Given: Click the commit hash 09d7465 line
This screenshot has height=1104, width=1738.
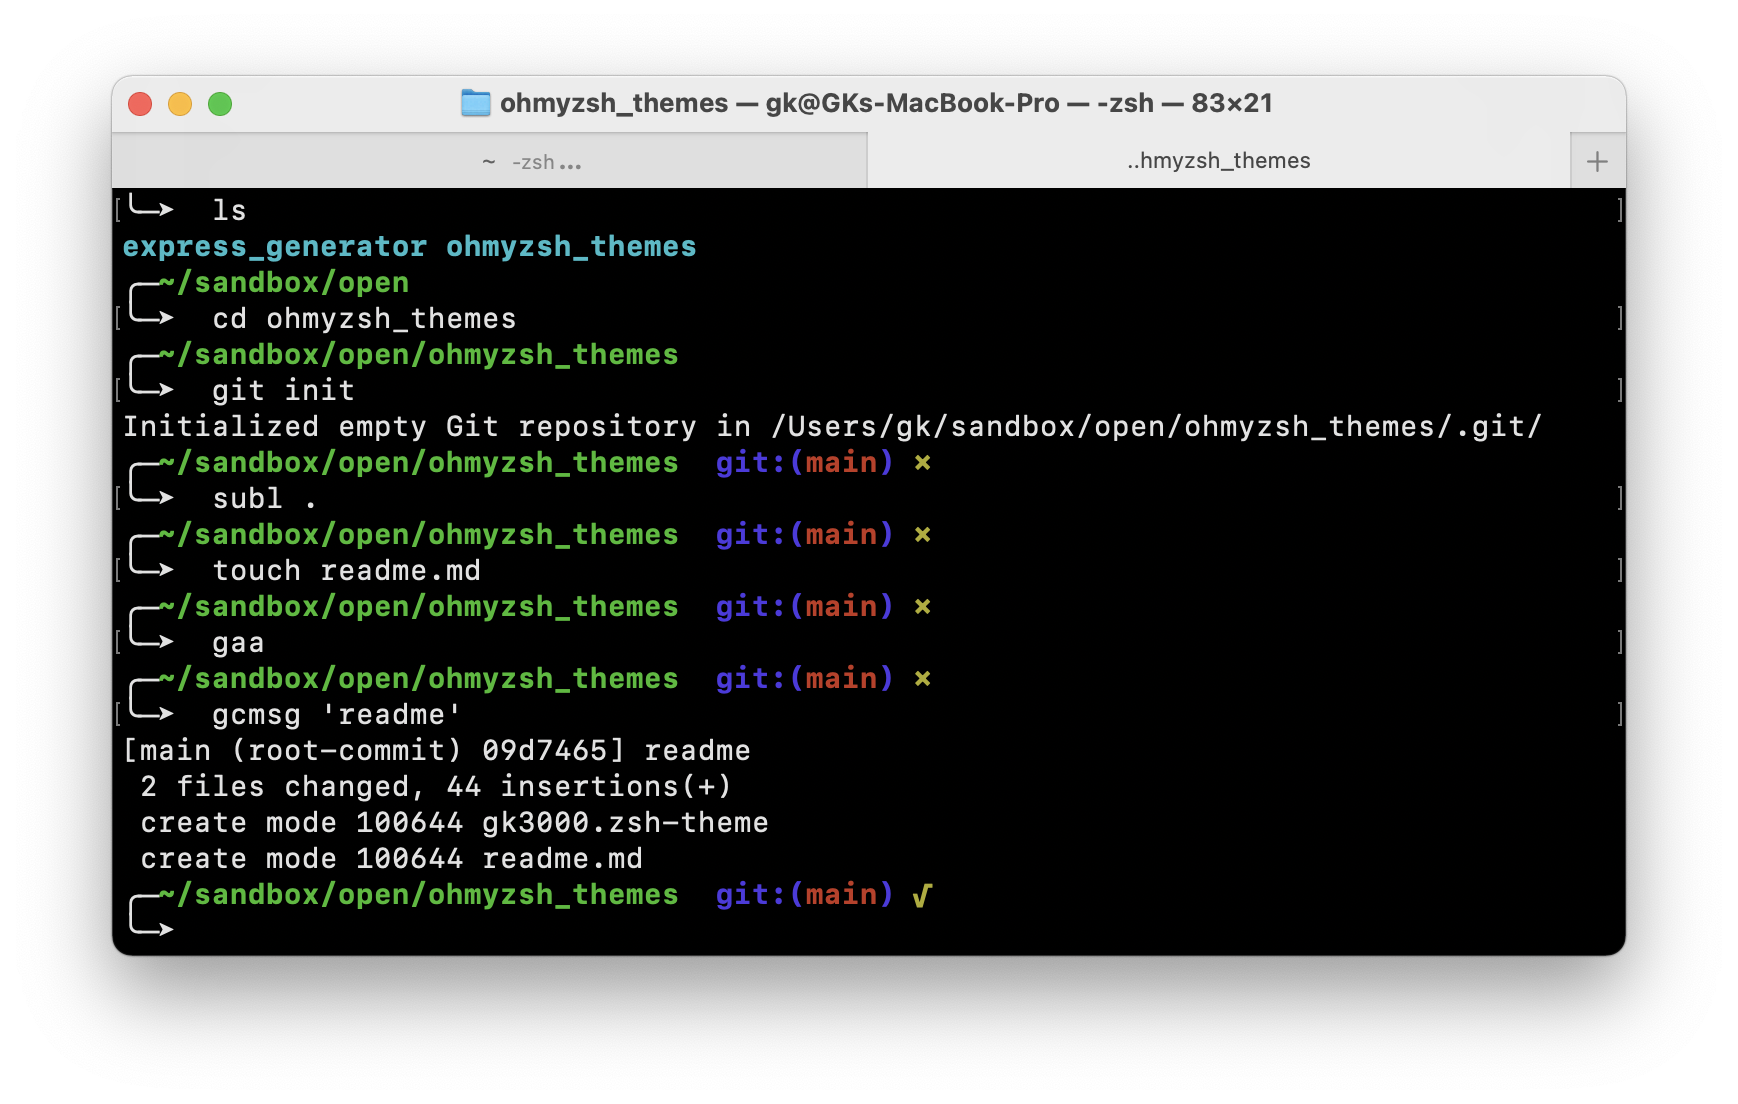Looking at the screenshot, I should point(436,751).
